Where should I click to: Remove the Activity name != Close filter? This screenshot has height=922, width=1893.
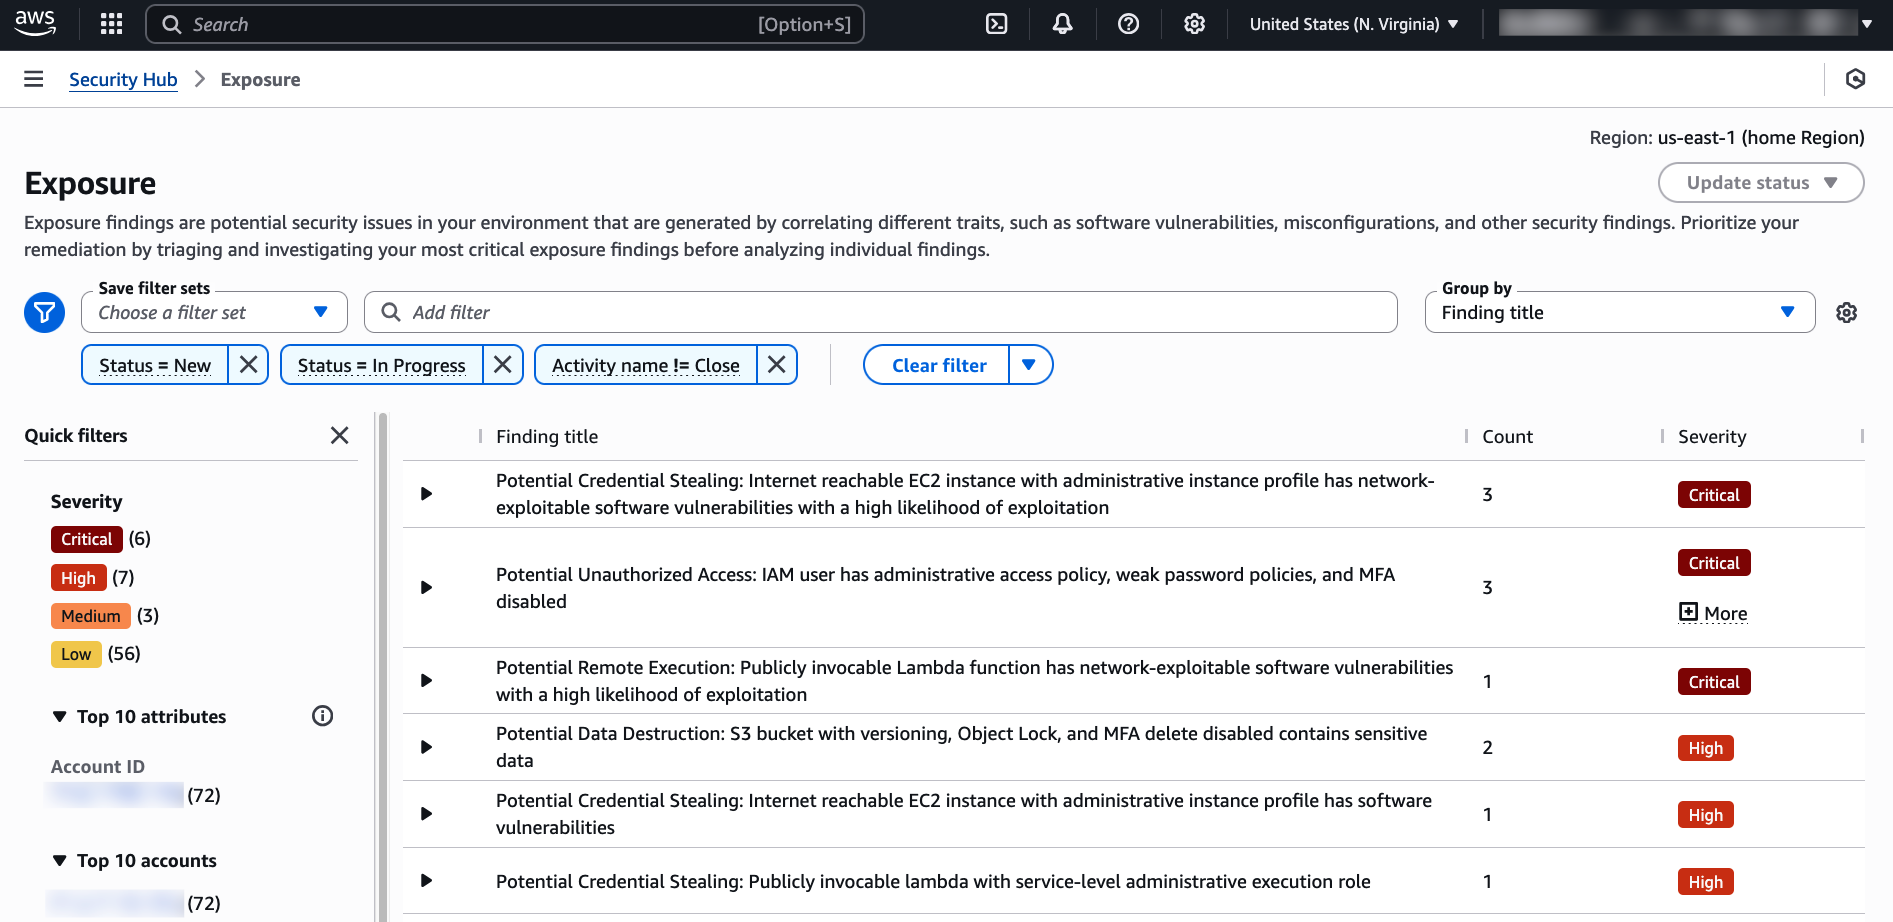point(777,365)
